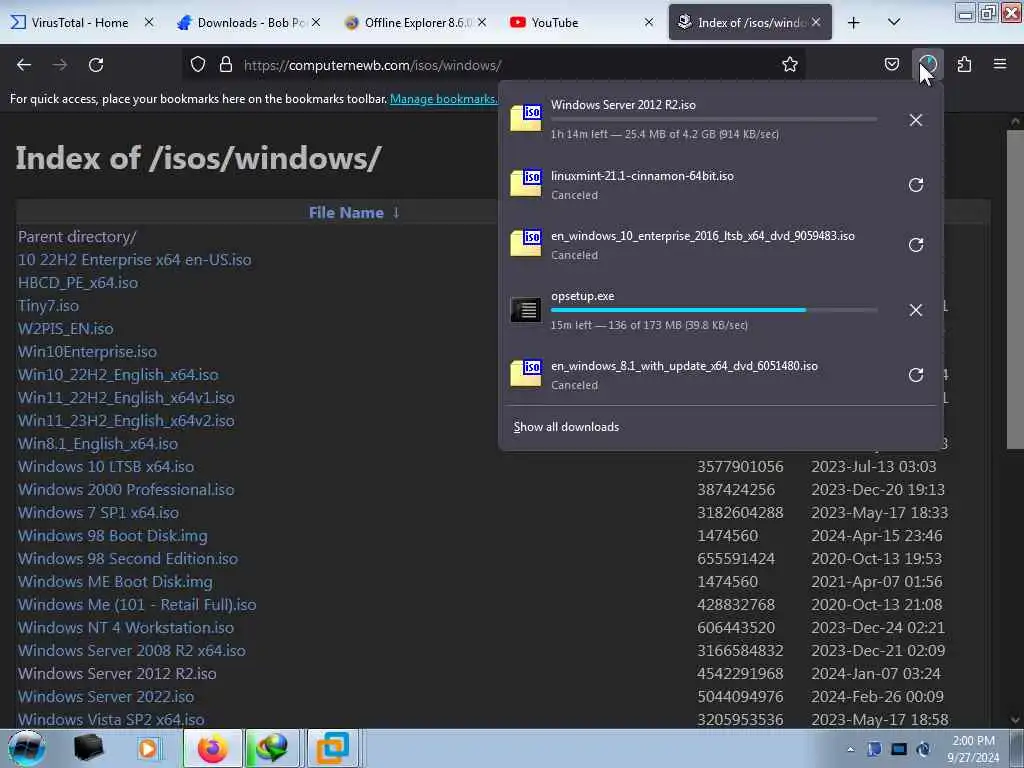Retry the en_windows_10_enterprise_2016_ltsb download
Screen dimensions: 1024x768
click(x=916, y=245)
